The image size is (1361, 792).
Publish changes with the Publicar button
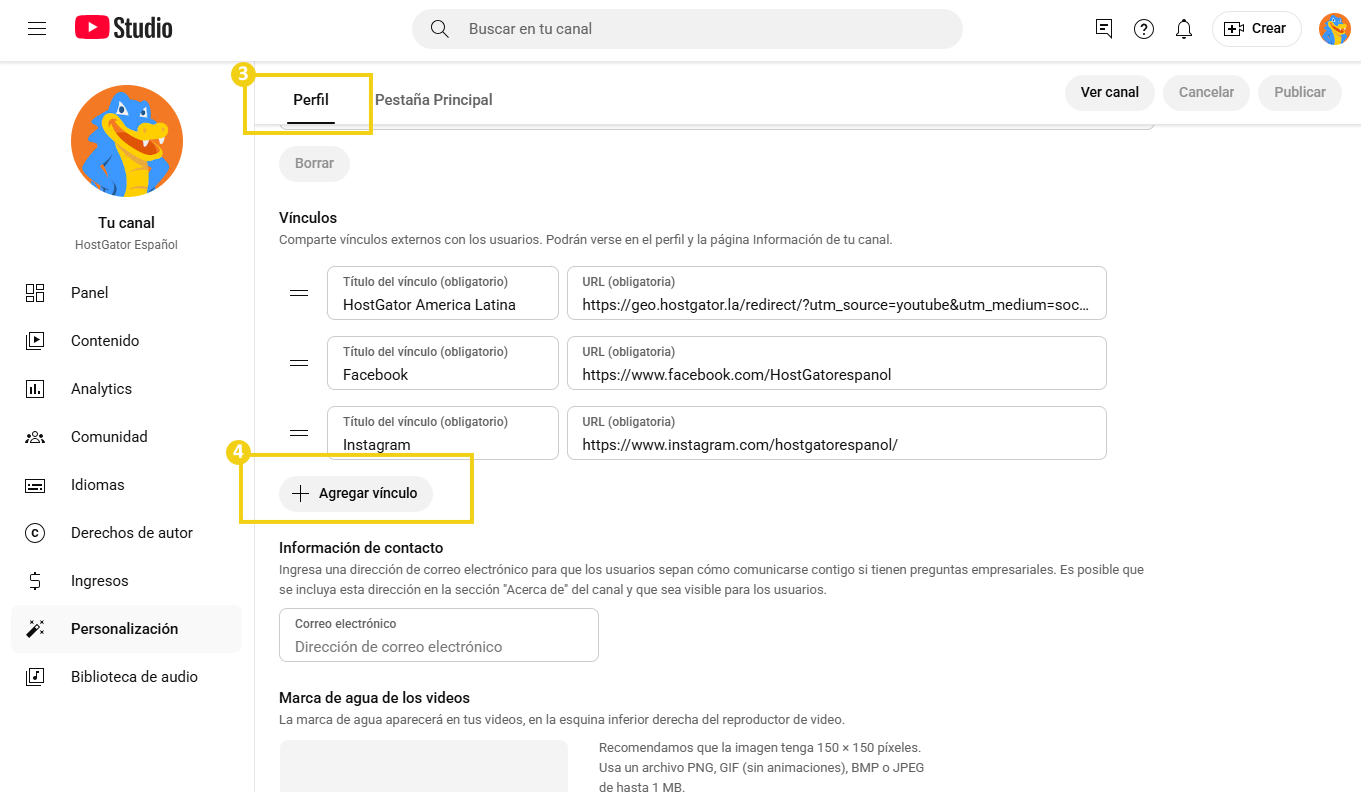(1299, 92)
